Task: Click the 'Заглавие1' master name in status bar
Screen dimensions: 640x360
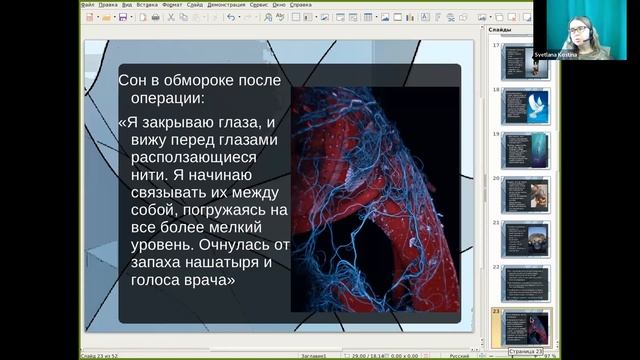Action: point(314,356)
